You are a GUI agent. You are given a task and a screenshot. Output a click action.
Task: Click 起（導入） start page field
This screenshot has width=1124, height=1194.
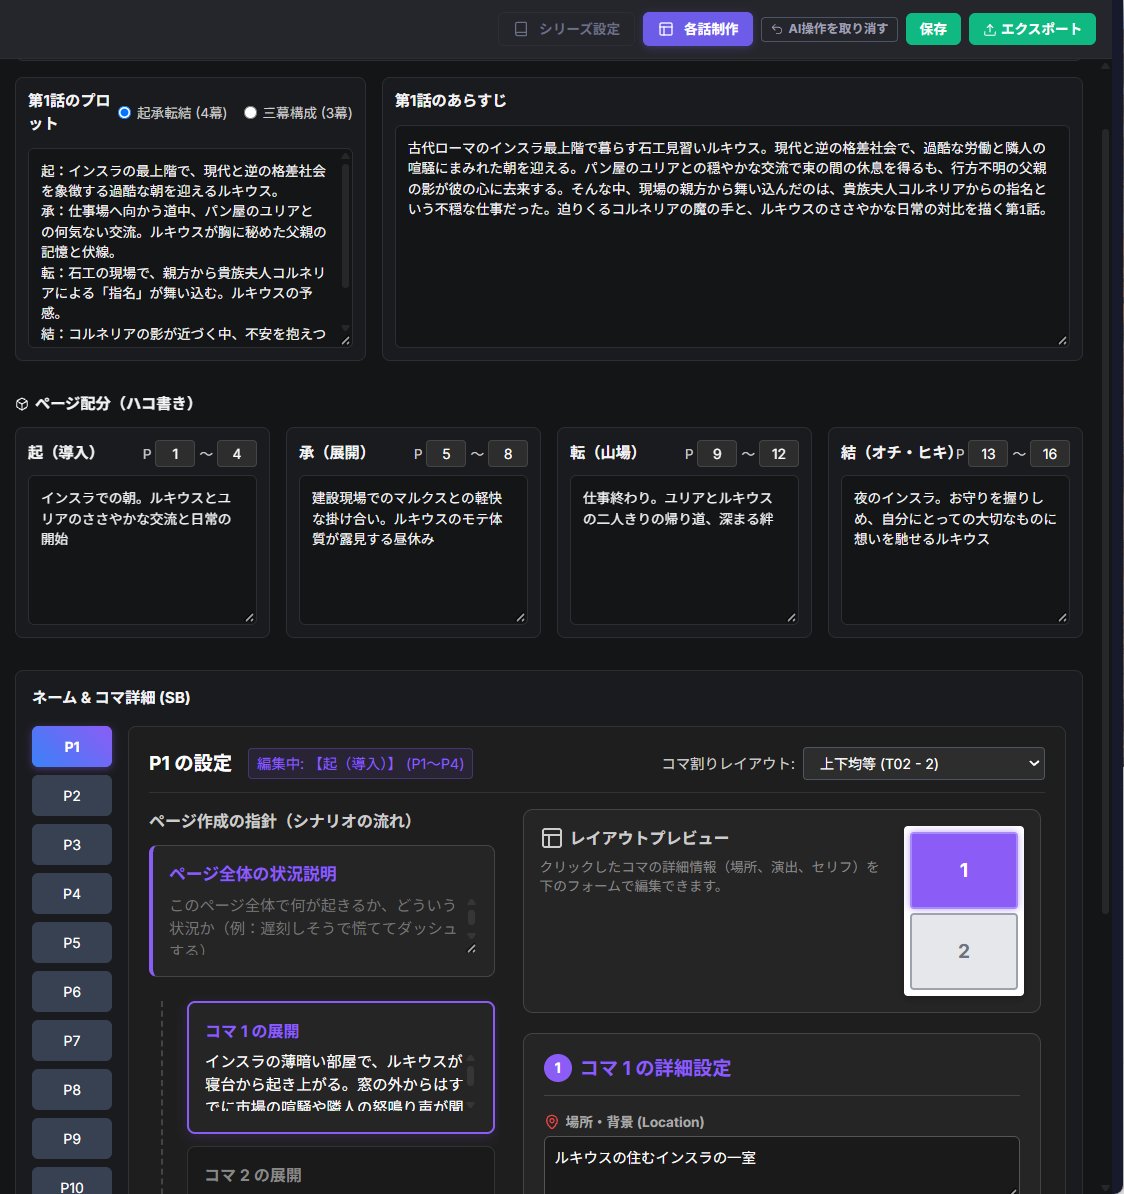click(175, 454)
